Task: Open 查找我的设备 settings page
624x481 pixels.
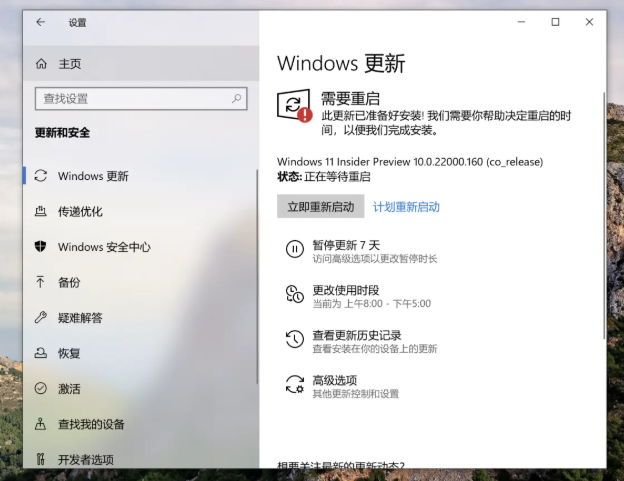Action: 140,424
